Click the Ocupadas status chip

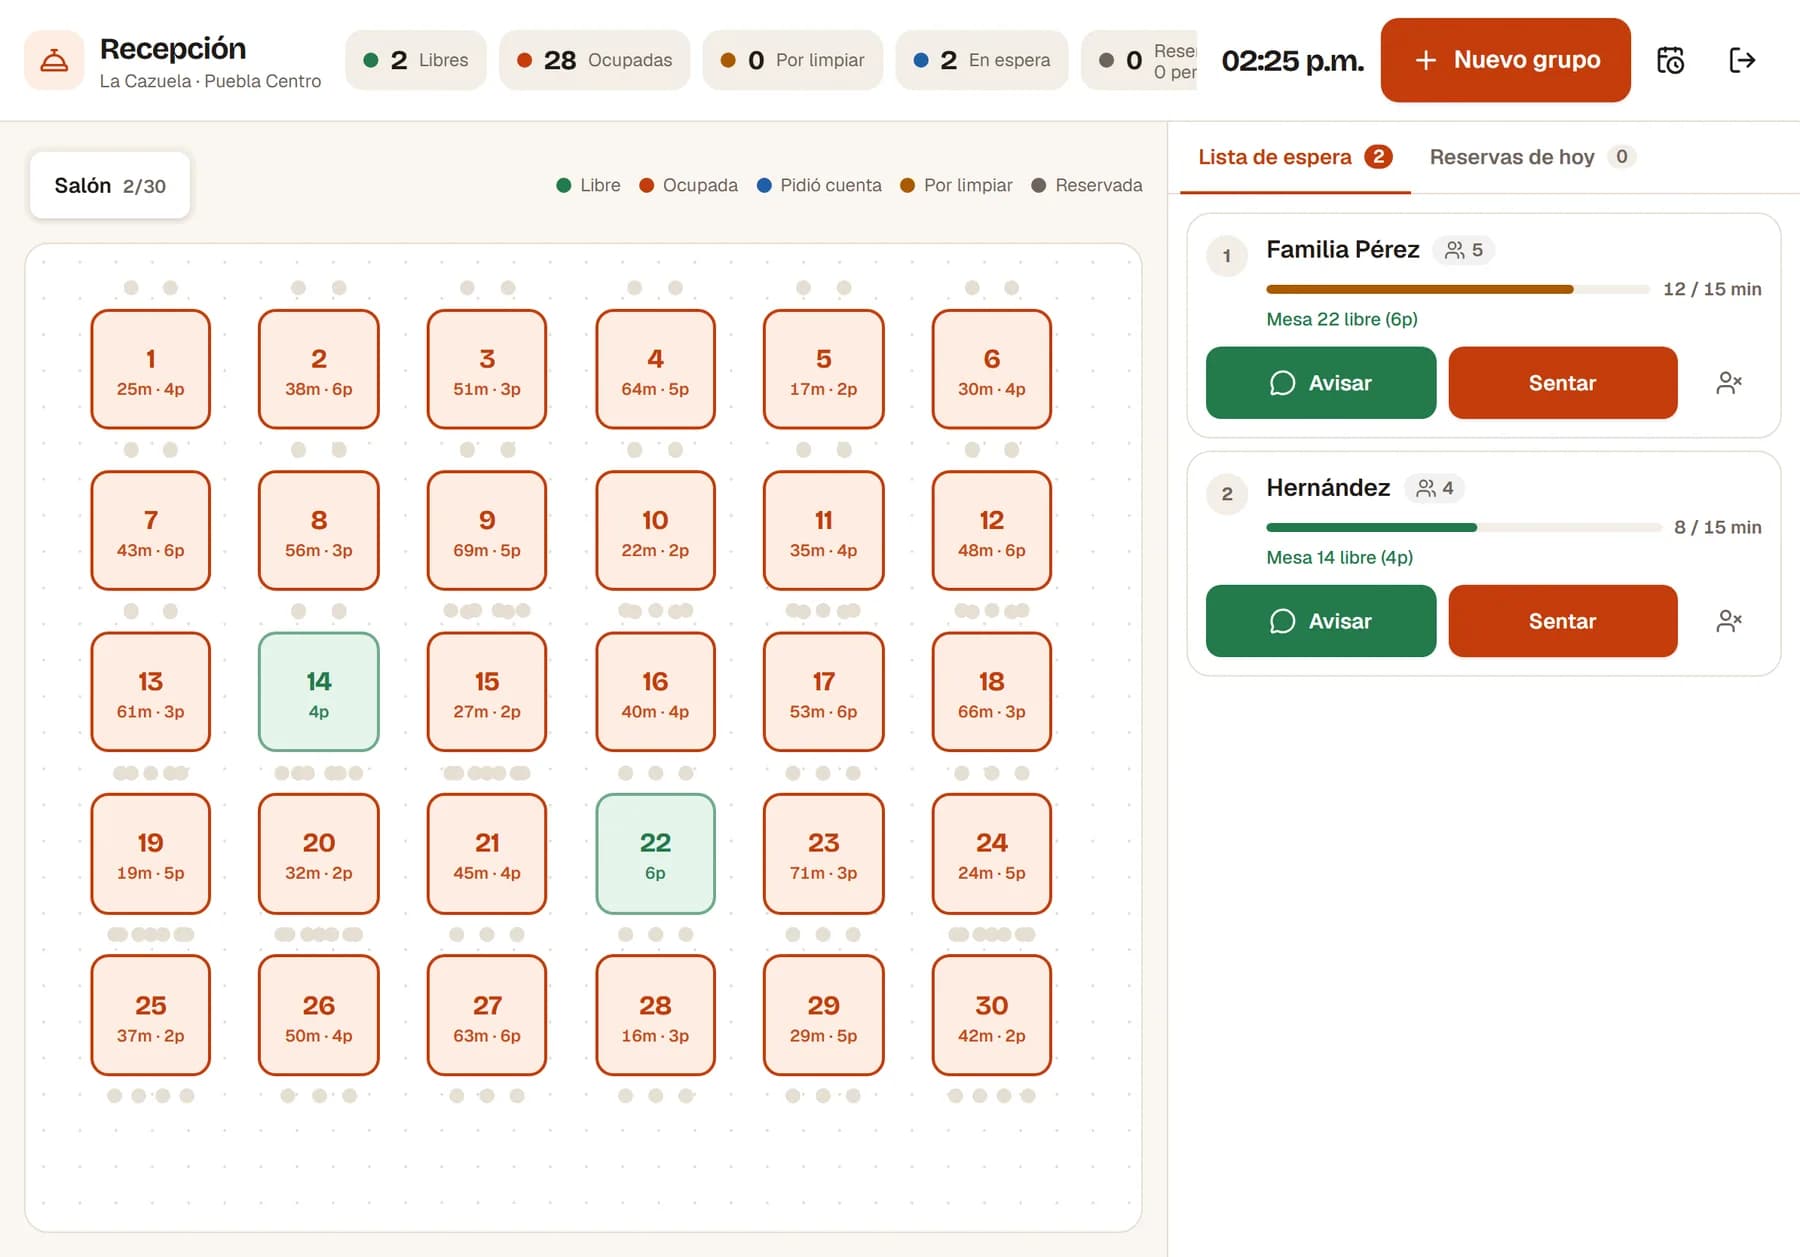pos(594,60)
